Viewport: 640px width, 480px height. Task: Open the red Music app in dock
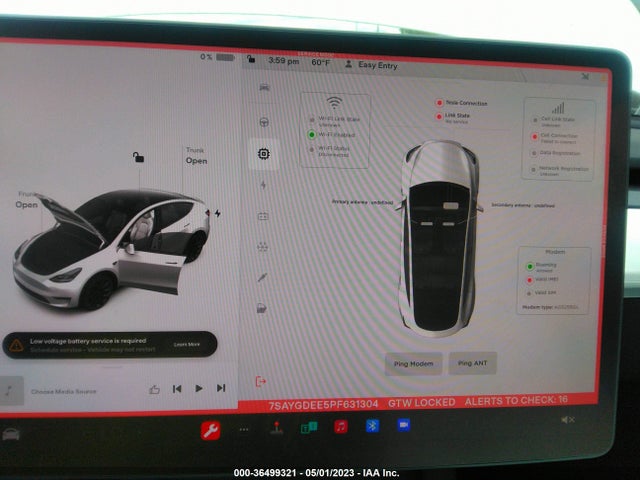pos(341,427)
